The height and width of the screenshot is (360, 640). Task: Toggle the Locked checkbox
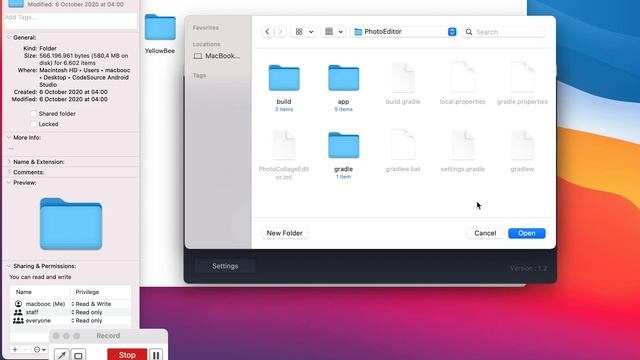pyautogui.click(x=33, y=124)
